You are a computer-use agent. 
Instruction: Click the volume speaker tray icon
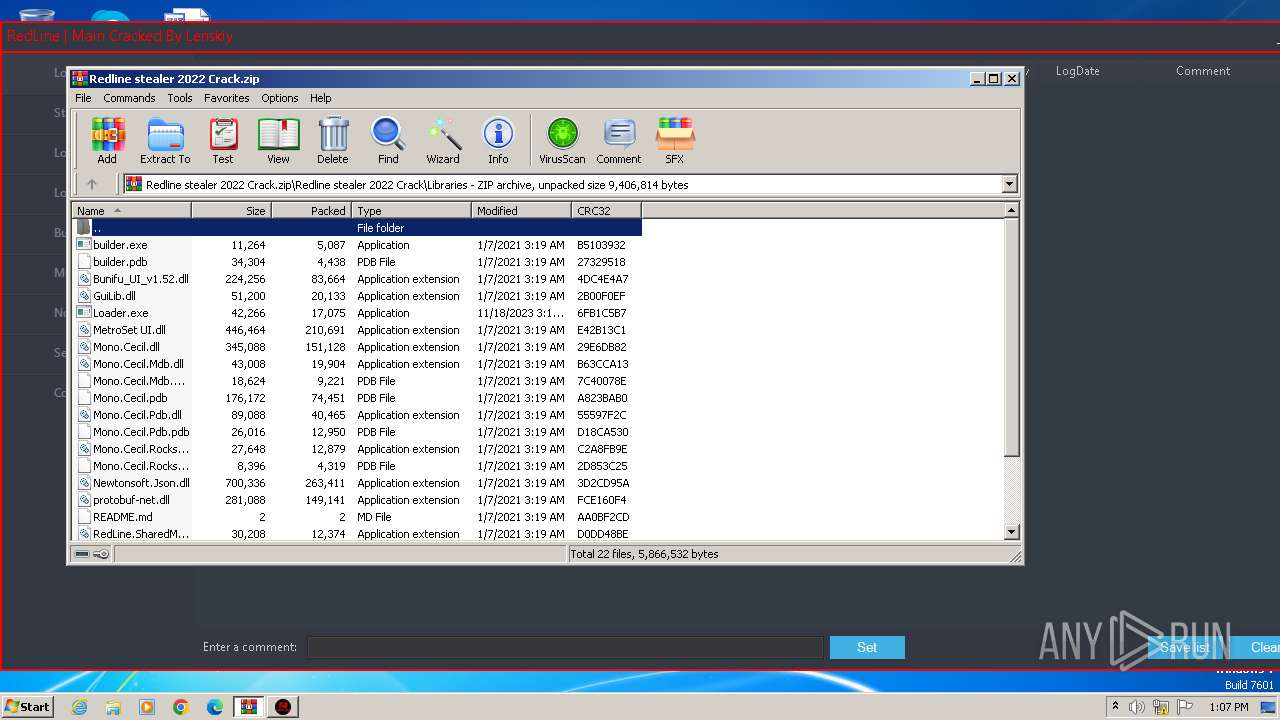(1137, 707)
